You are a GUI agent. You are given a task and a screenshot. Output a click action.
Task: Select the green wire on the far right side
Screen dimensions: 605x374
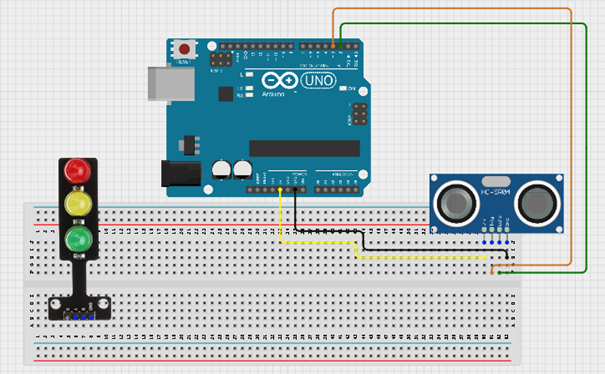586,149
